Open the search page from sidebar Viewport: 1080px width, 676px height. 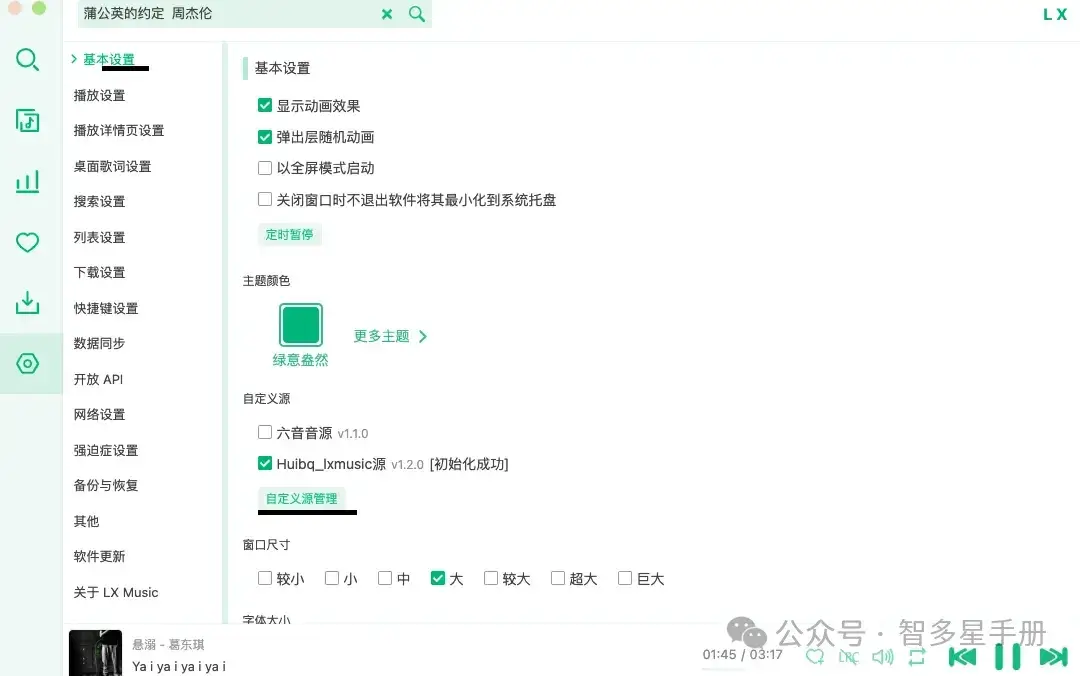click(28, 60)
